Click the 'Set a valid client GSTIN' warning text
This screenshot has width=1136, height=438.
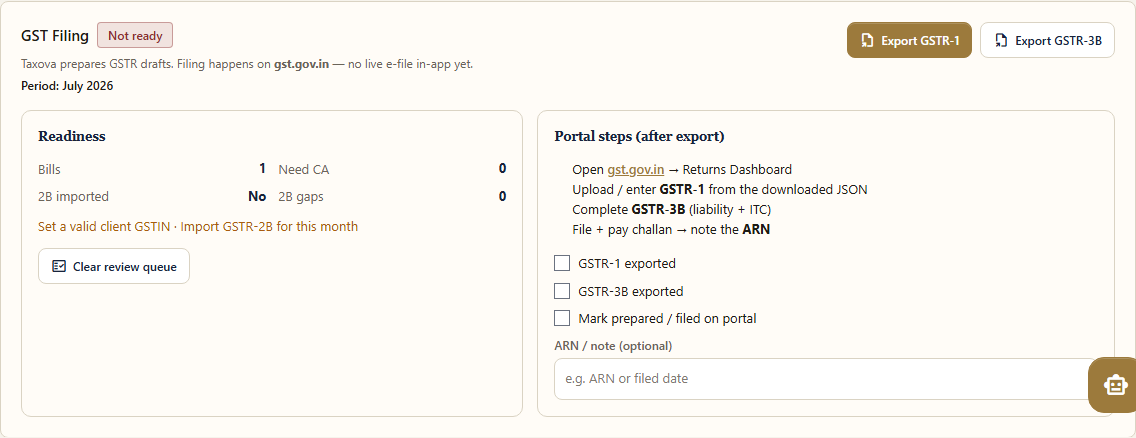pyautogui.click(x=106, y=227)
